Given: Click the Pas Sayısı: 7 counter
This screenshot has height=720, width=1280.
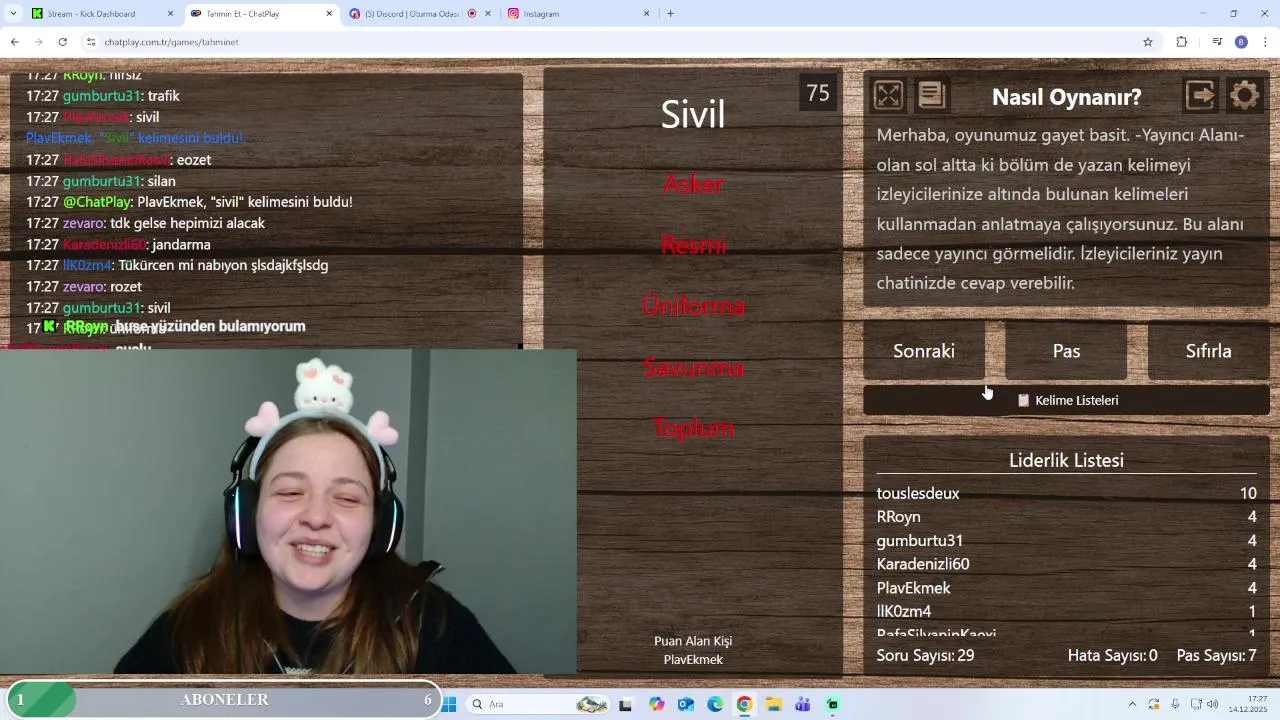Looking at the screenshot, I should (x=1217, y=656).
